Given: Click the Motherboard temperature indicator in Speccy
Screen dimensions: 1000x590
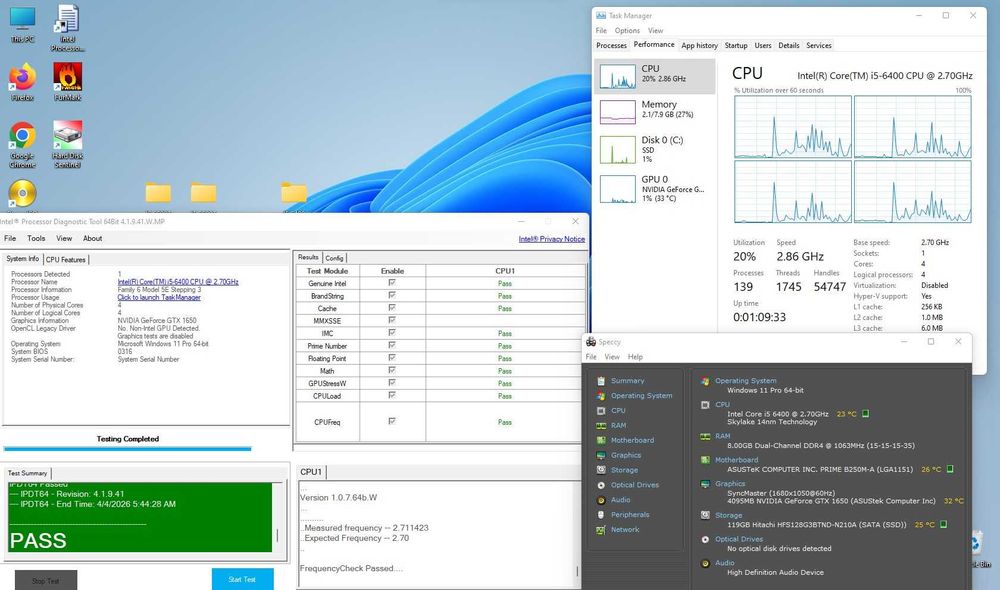Looking at the screenshot, I should pos(950,469).
